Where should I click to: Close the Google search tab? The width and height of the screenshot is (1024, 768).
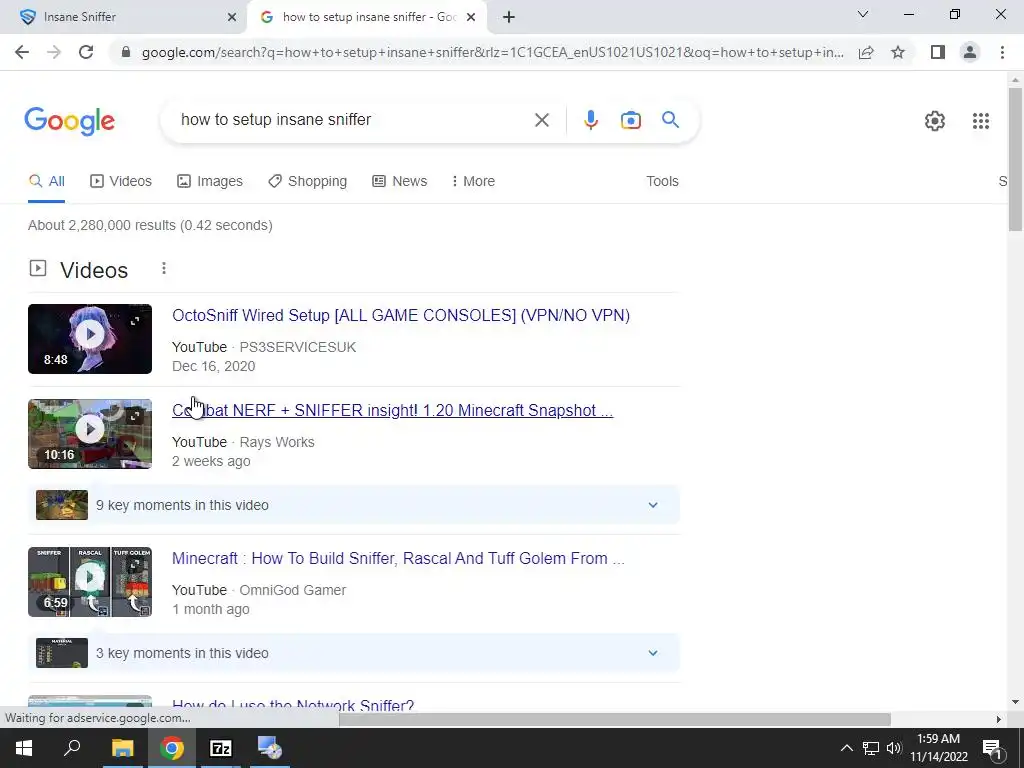coord(471,17)
